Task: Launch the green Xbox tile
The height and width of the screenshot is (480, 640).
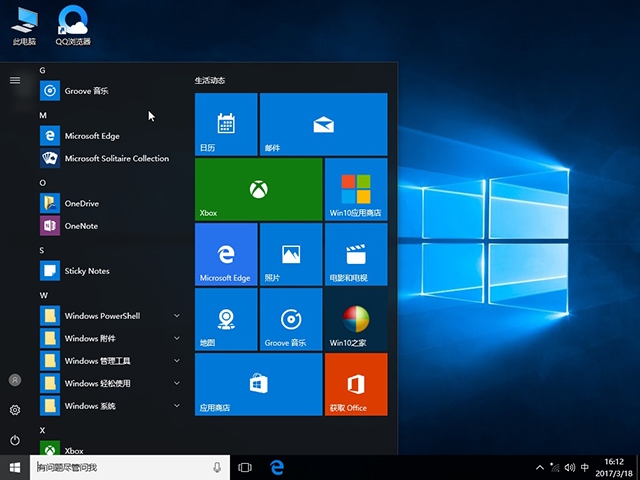Action: click(258, 189)
